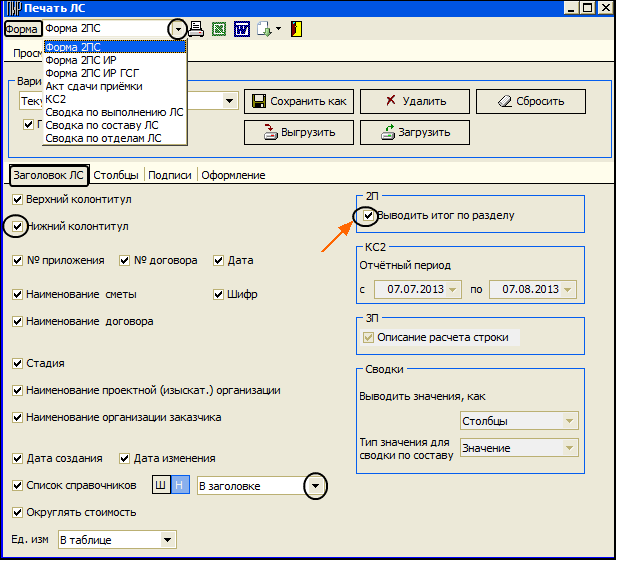Select 'КС2' from the form list
Viewport: 617px width, 561px height.
tap(55, 99)
